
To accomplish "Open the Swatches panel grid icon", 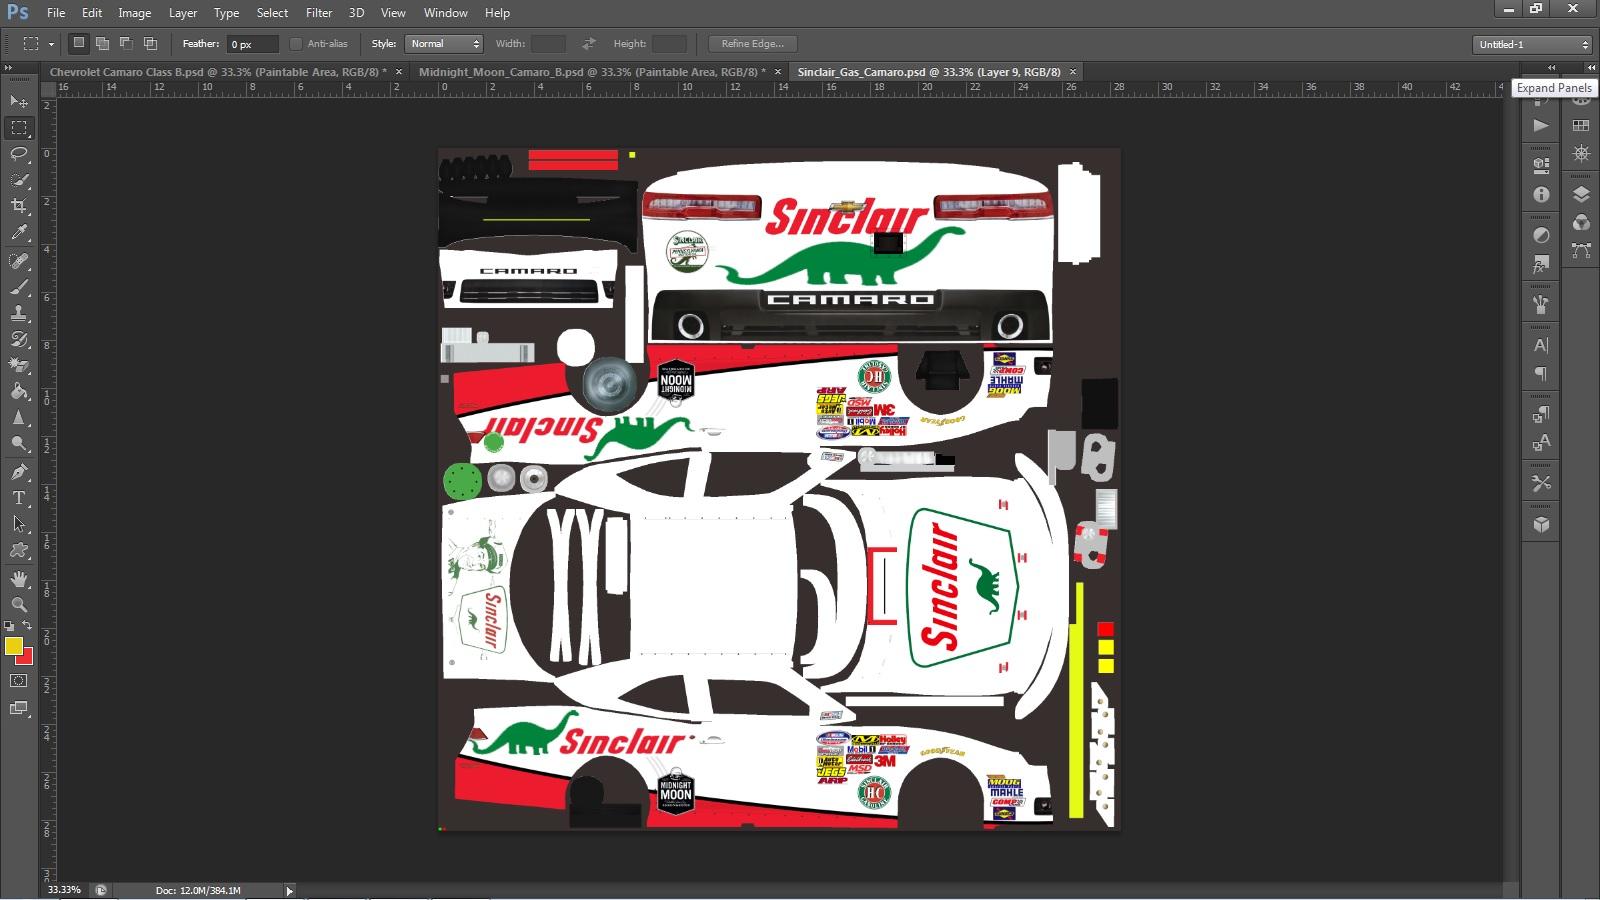I will (x=1581, y=125).
